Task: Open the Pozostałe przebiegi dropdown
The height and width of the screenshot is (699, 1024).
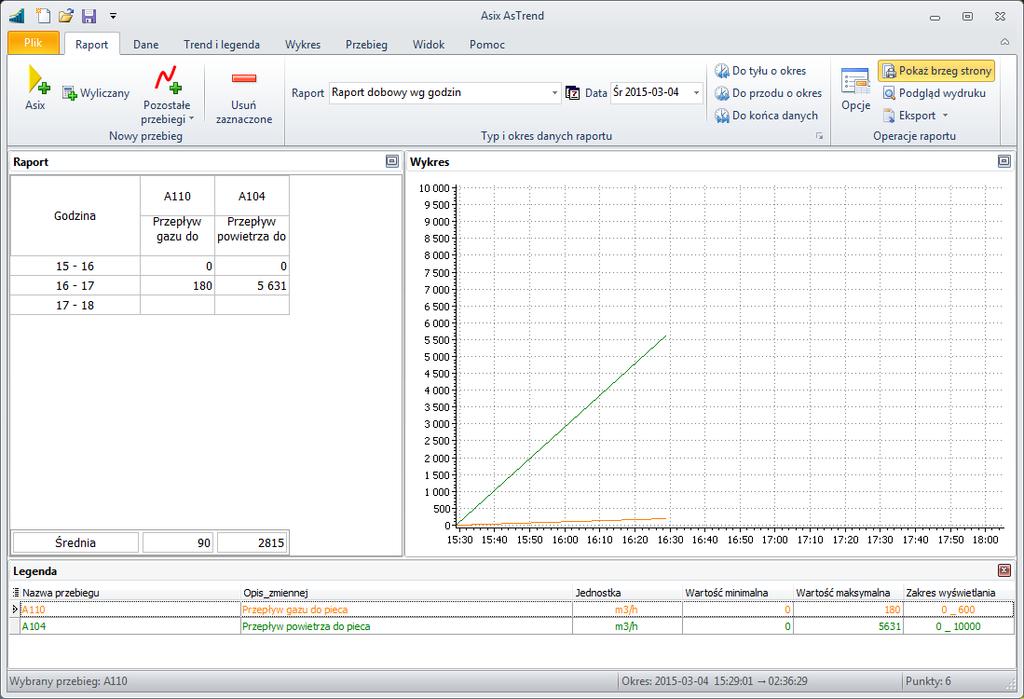Action: click(x=167, y=95)
